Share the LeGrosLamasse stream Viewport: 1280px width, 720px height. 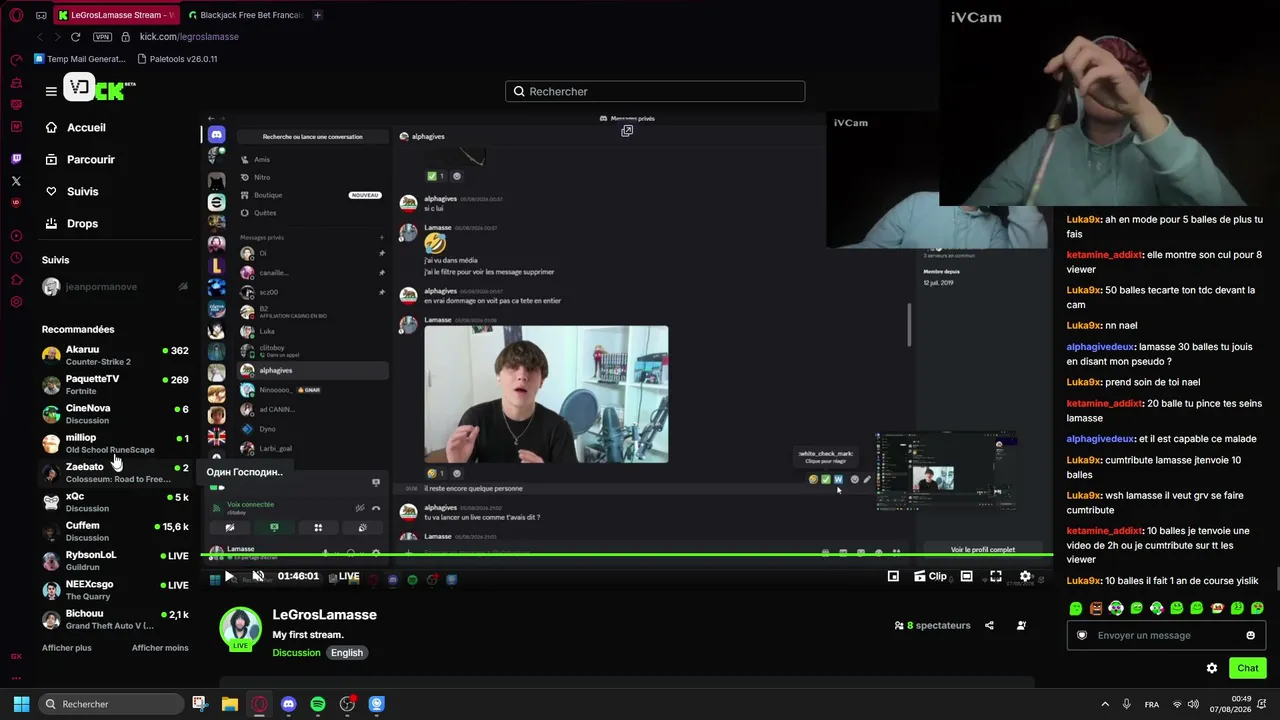[x=989, y=626]
